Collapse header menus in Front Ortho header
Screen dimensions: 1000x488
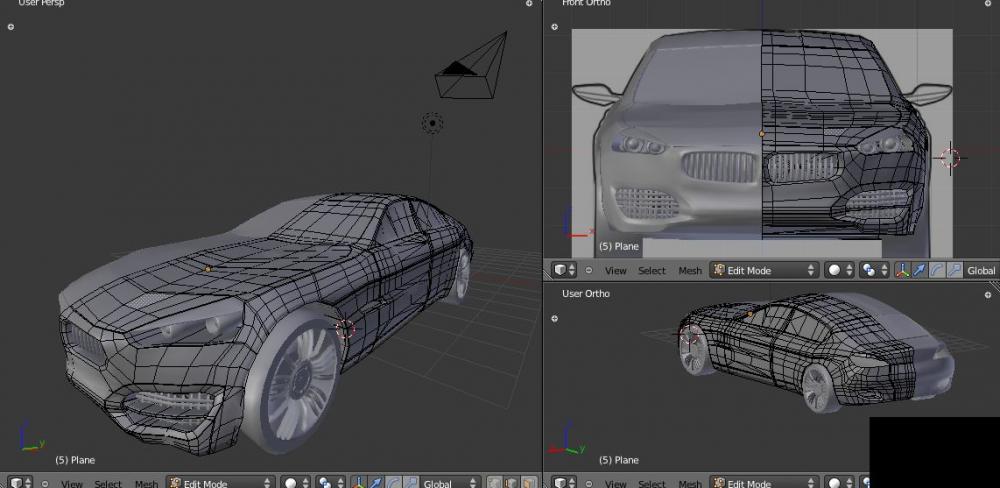tap(588, 270)
